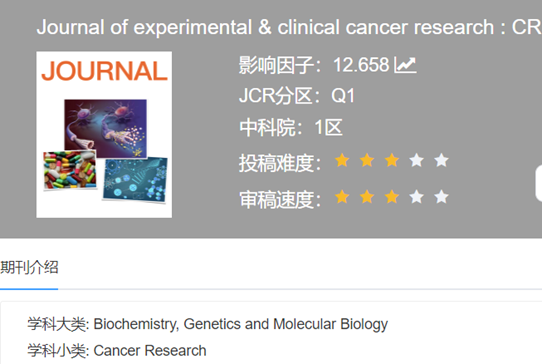542x364 pixels.
Task: Click the impact factor value 12.658
Action: tap(361, 65)
